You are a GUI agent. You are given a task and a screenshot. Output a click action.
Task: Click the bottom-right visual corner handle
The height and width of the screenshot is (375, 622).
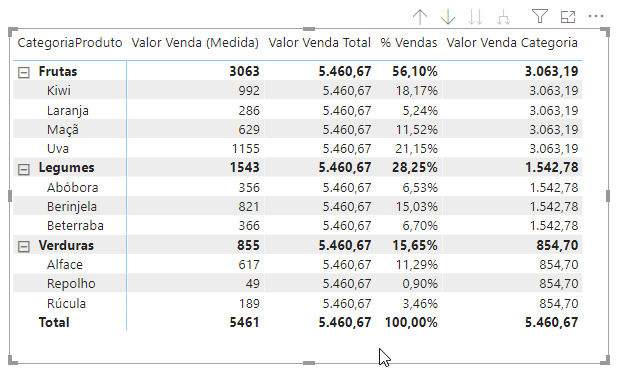coord(605,360)
